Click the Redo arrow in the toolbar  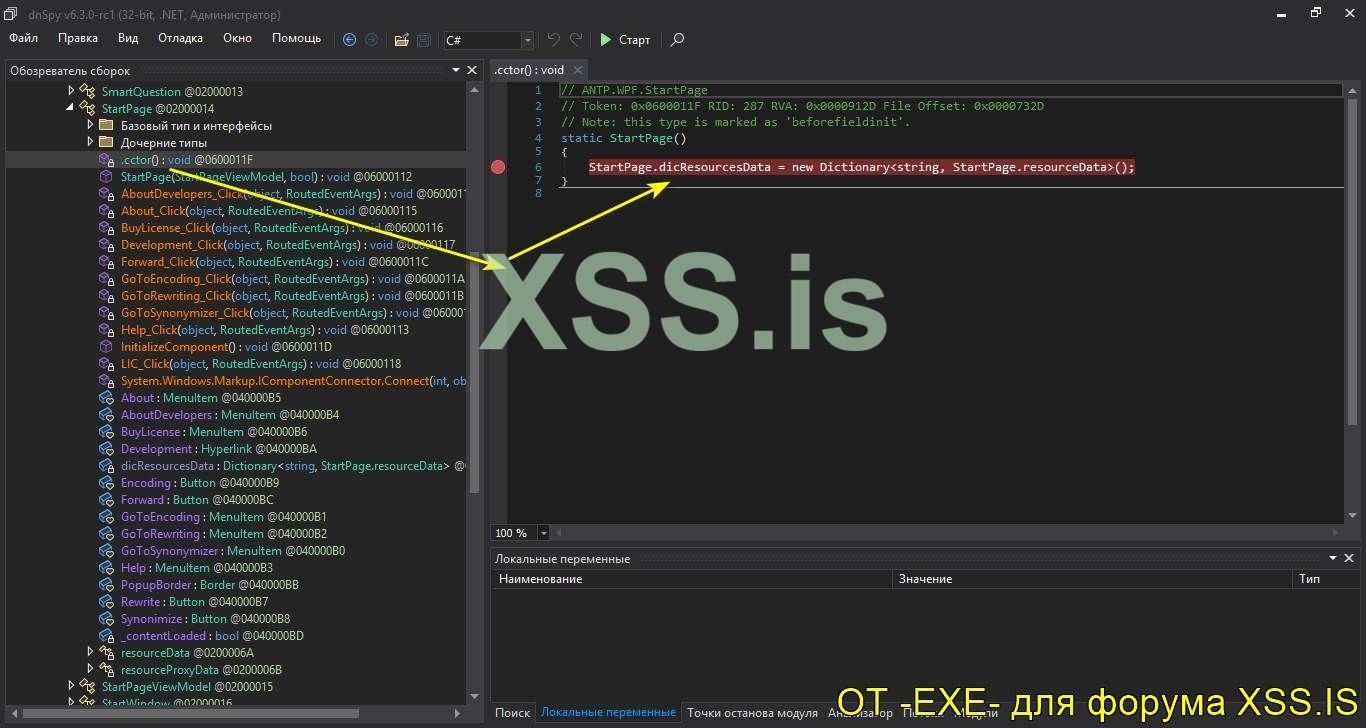[576, 40]
